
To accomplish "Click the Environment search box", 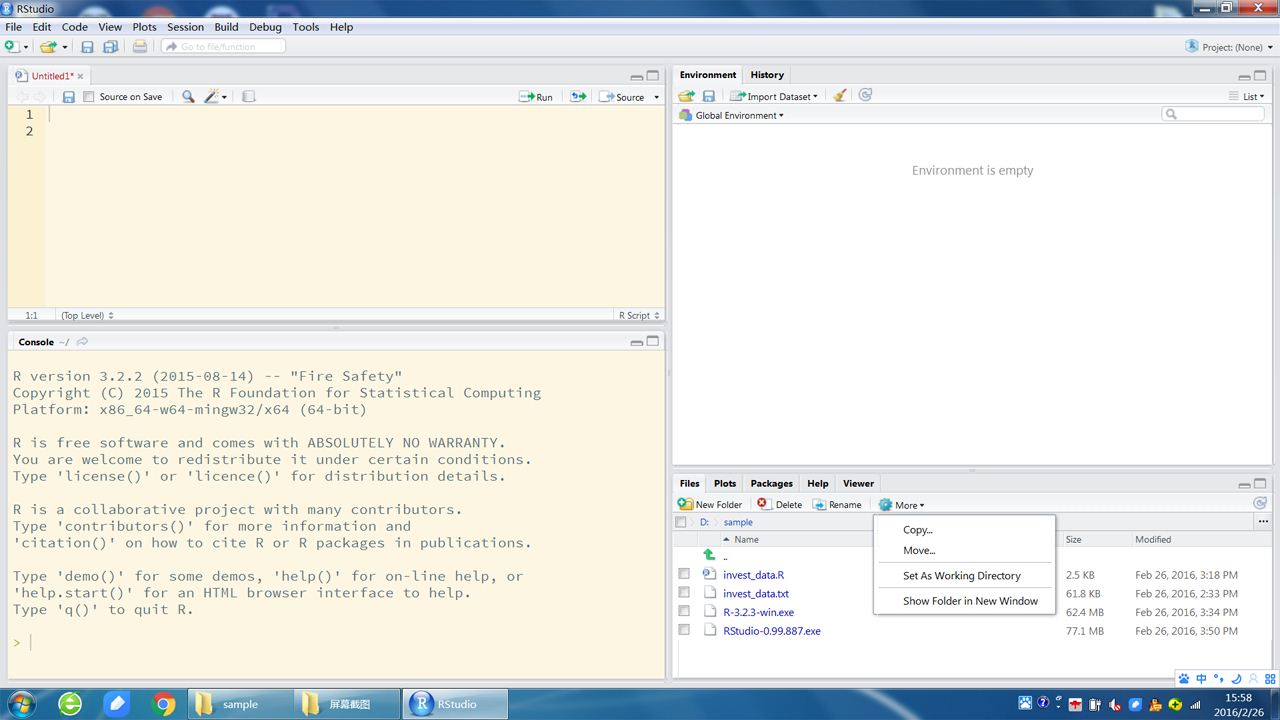I will point(1213,115).
